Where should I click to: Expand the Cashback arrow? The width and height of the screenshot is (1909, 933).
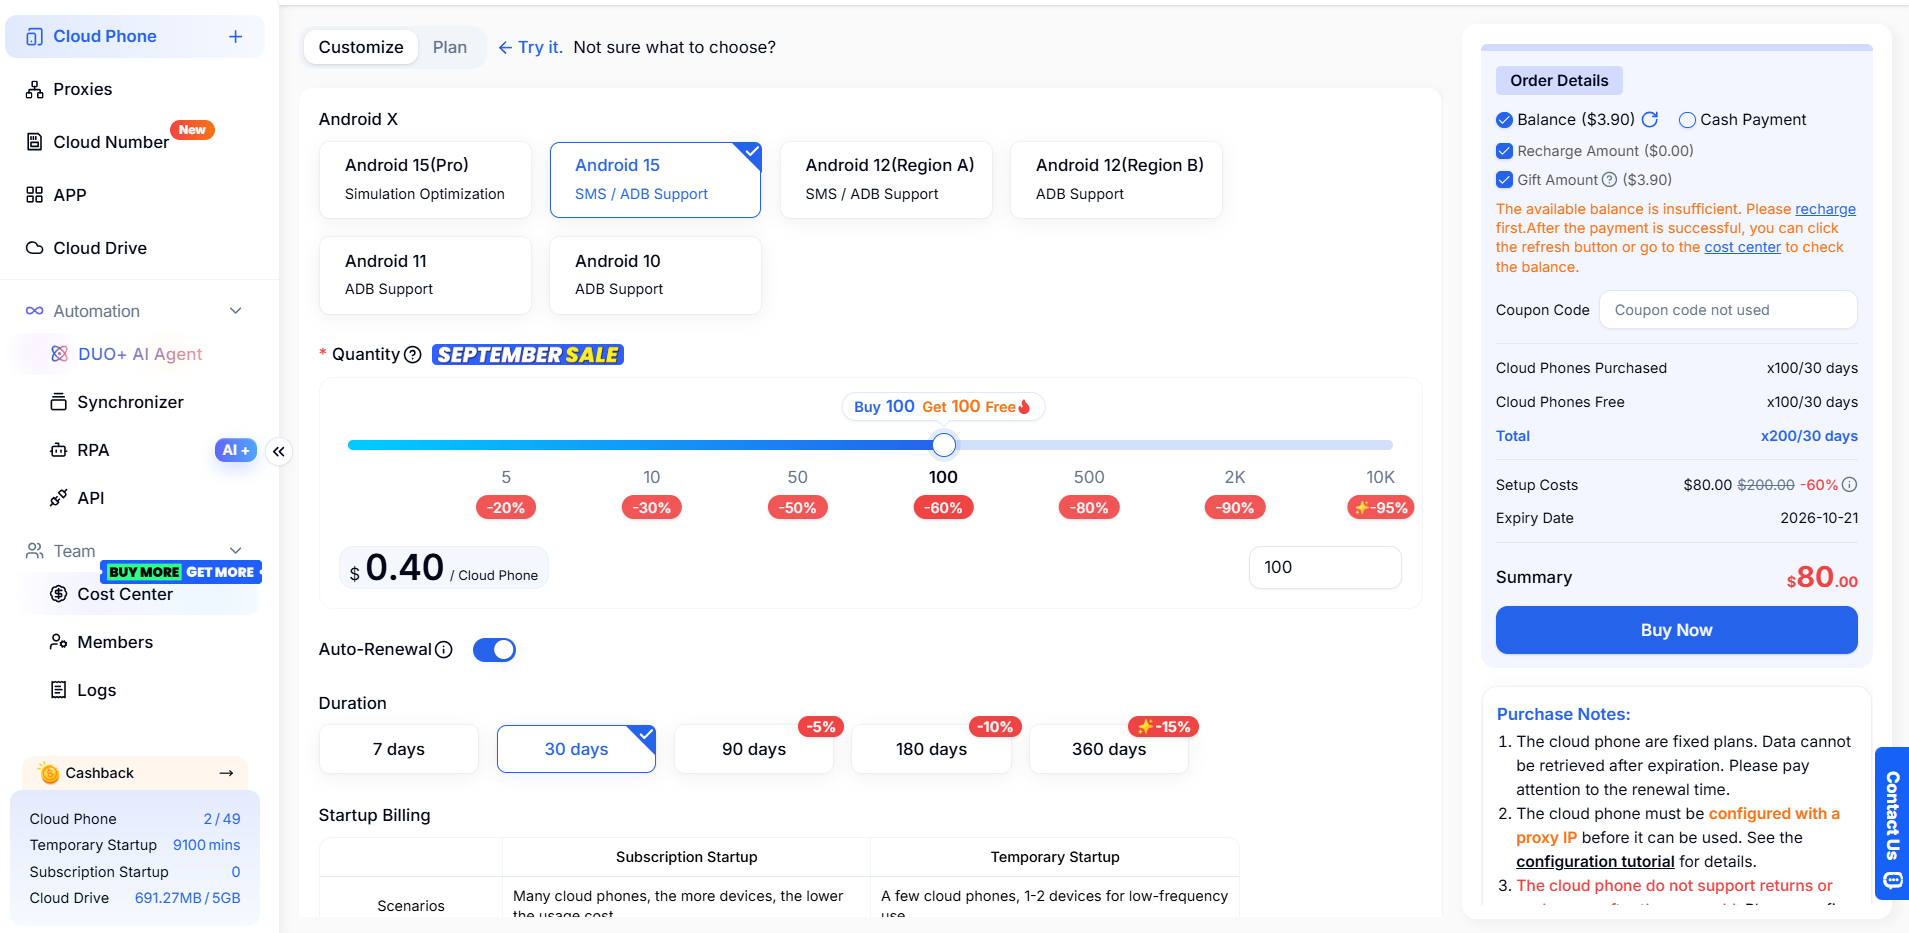[226, 773]
